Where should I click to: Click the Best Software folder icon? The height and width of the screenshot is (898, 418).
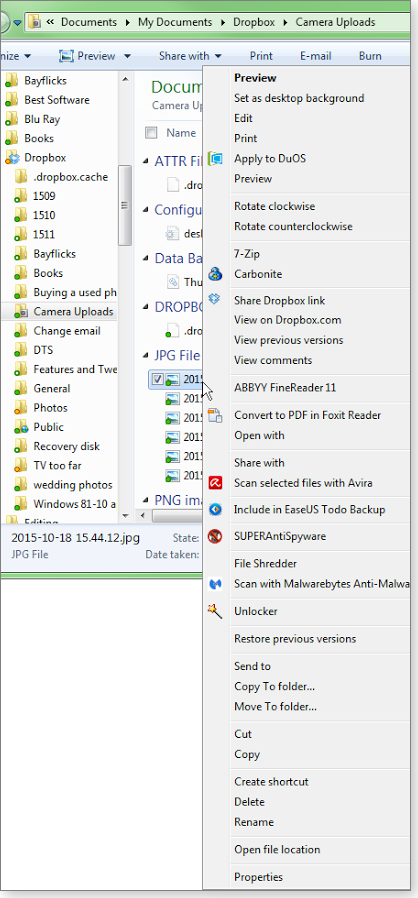click(x=11, y=100)
